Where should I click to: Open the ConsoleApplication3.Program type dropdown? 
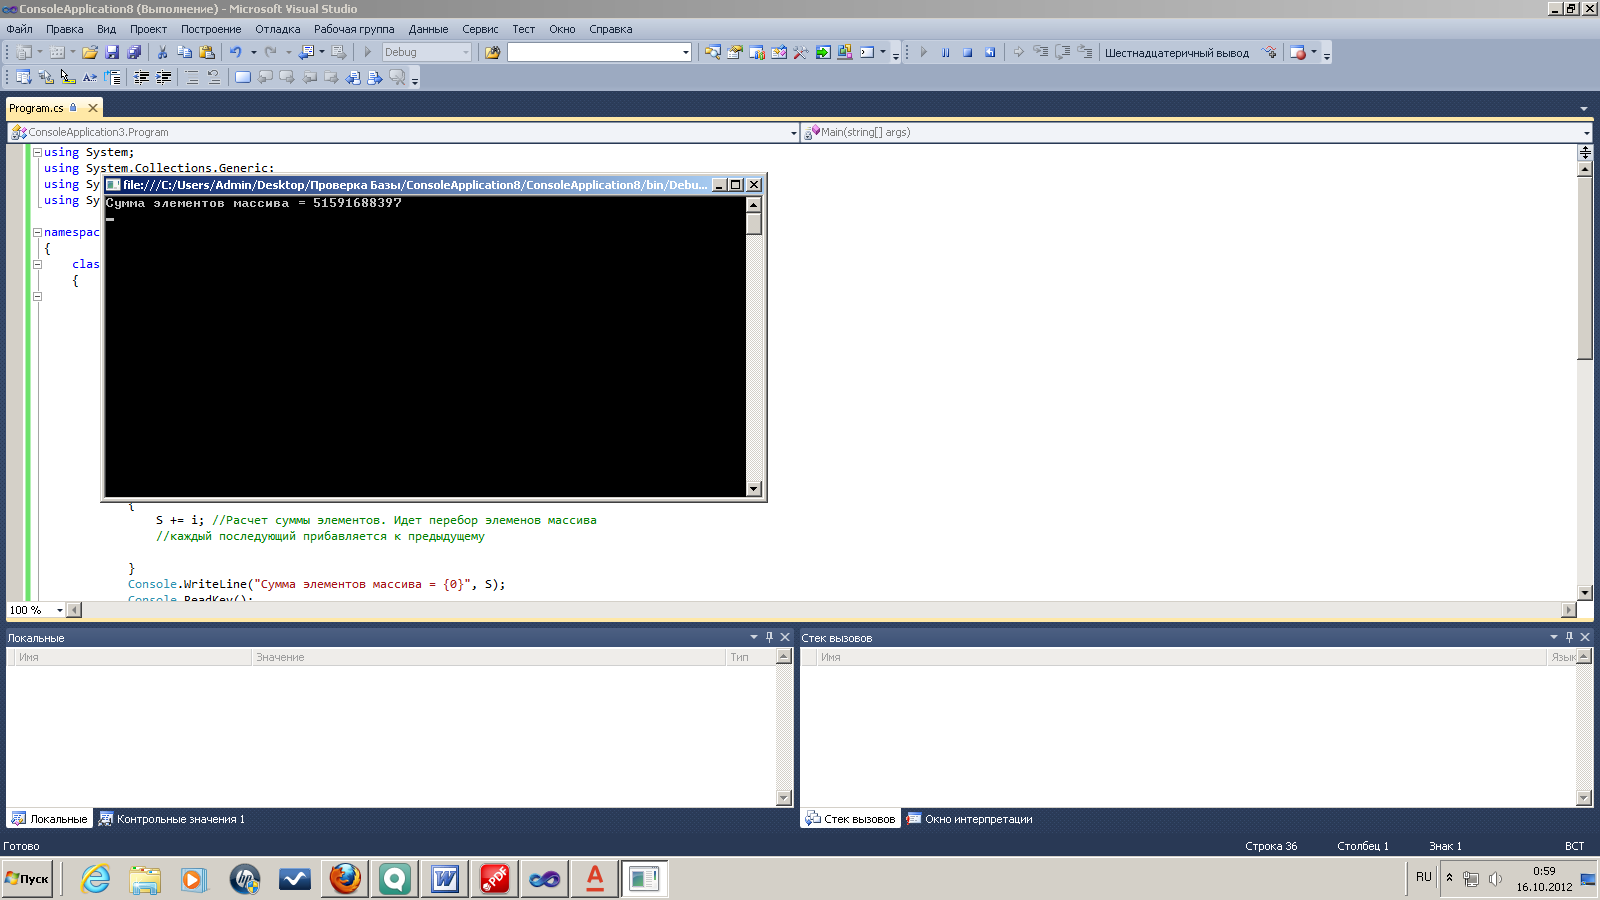coord(793,132)
